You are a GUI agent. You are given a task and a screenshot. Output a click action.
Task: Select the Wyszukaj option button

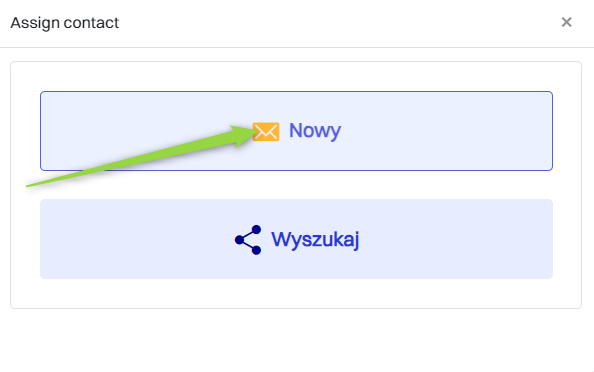pos(296,239)
